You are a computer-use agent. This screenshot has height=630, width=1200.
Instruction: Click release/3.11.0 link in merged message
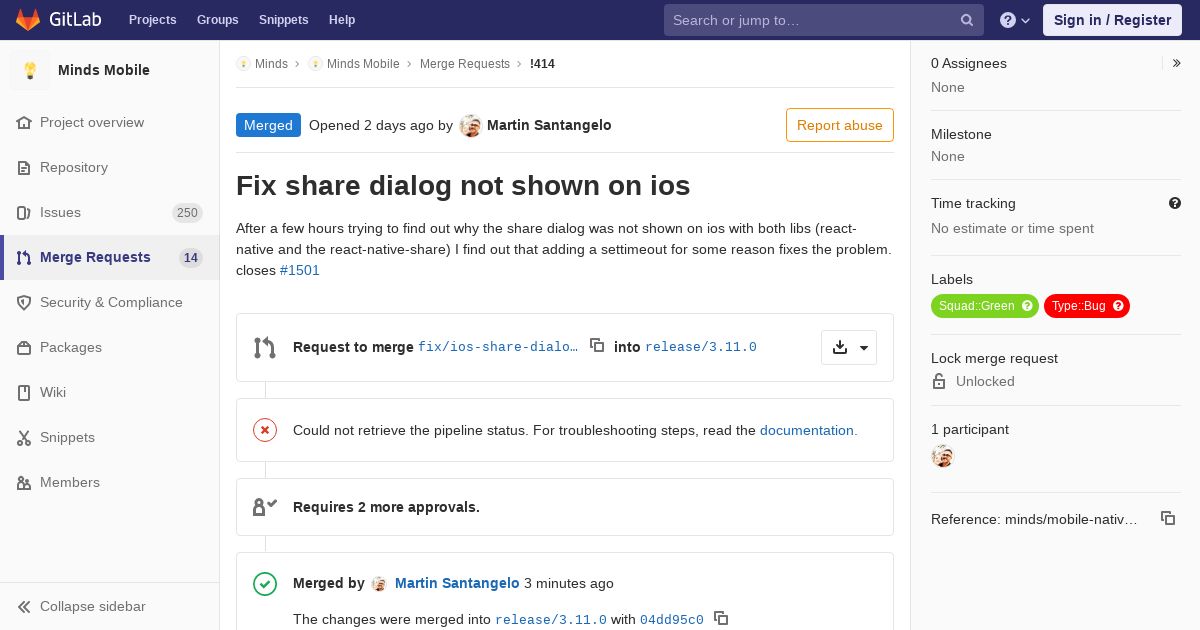coord(551,619)
